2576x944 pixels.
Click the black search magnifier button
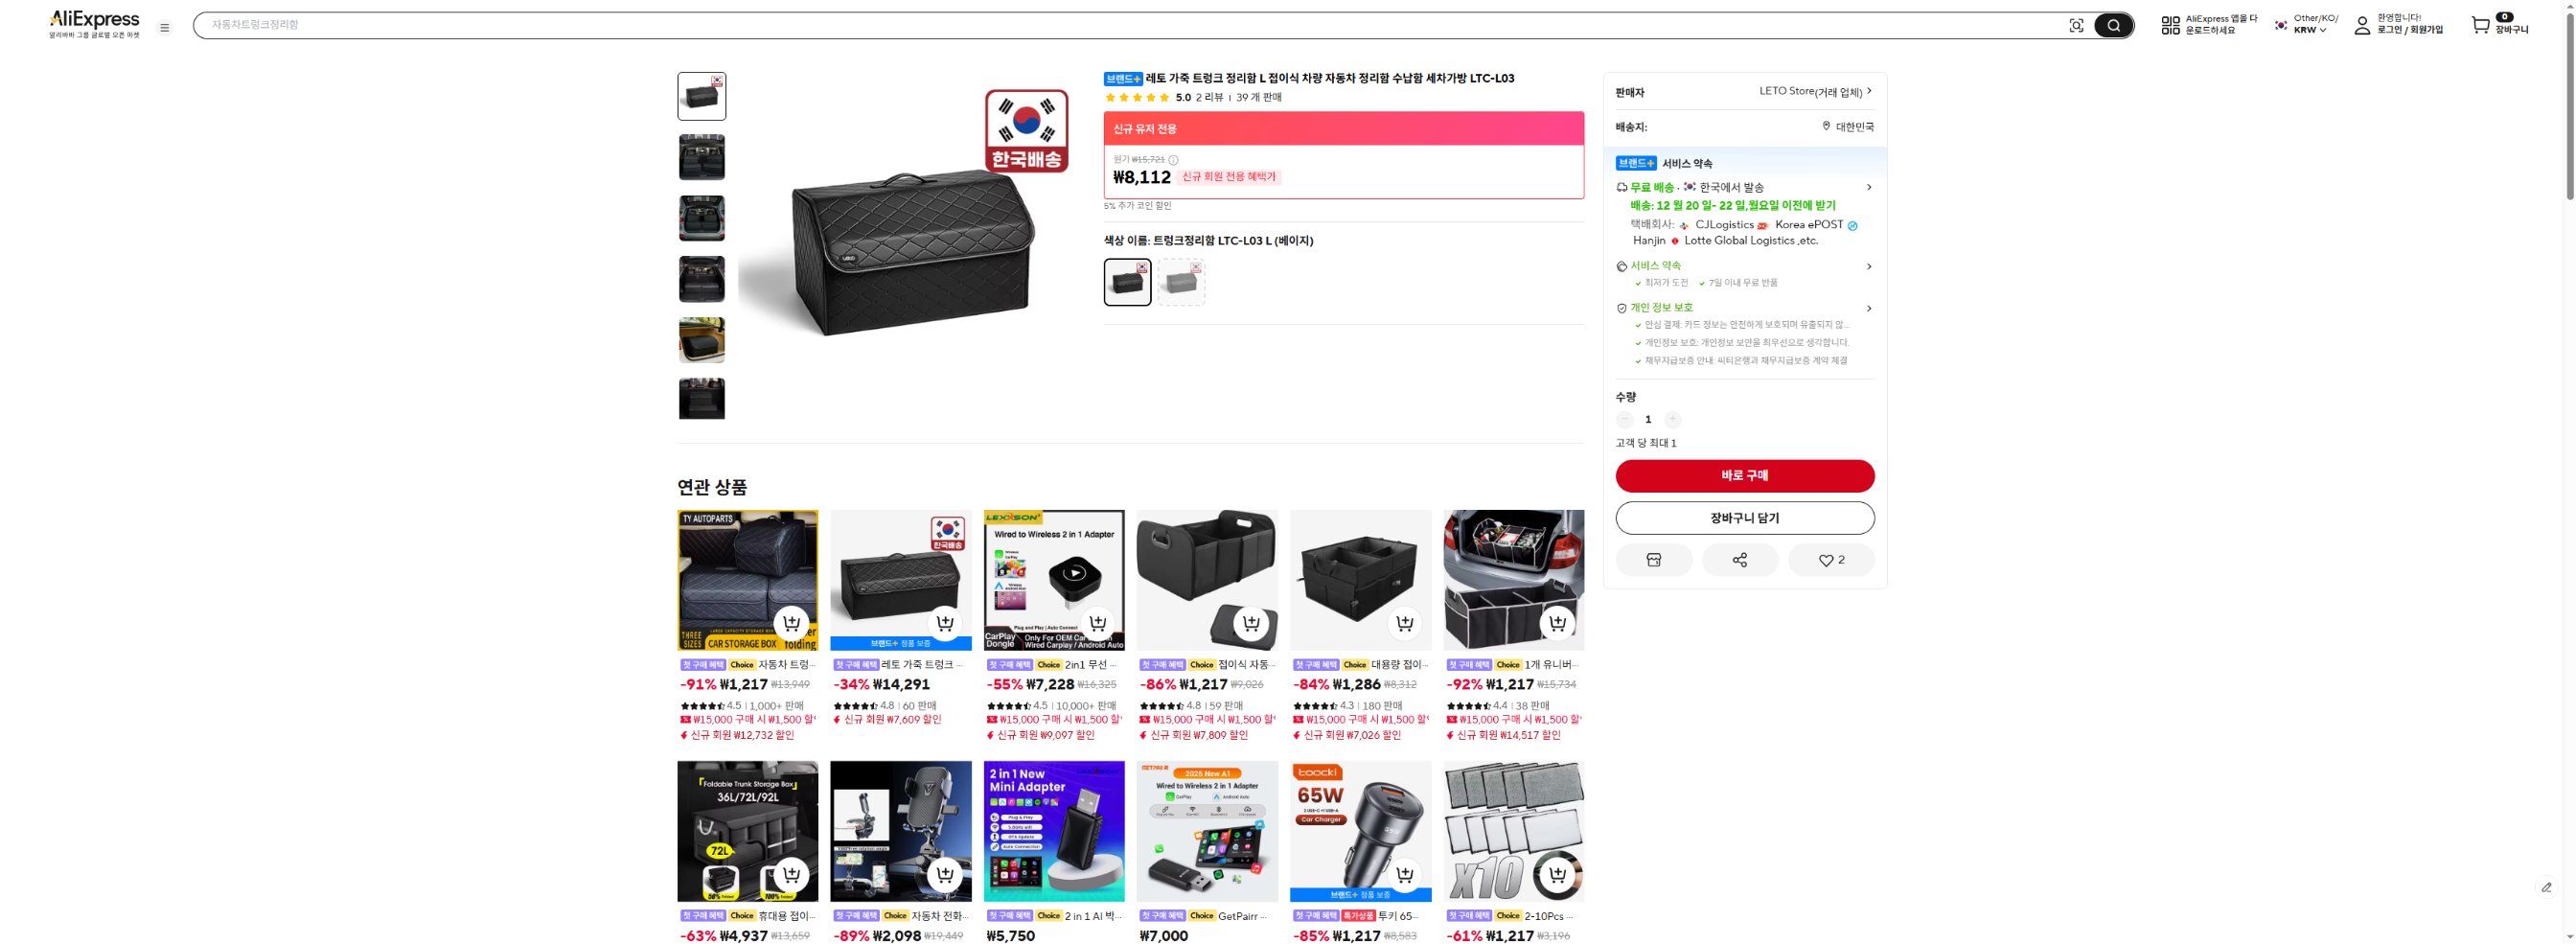coord(2113,26)
